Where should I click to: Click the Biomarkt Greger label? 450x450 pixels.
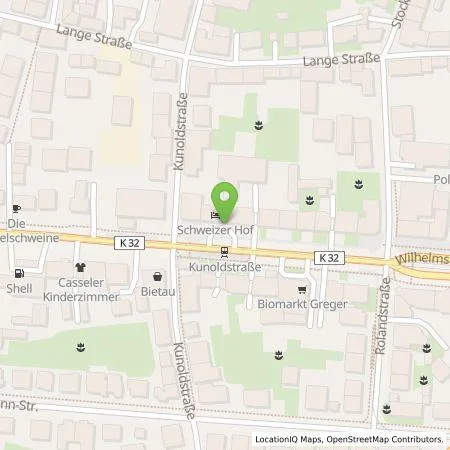tap(302, 304)
